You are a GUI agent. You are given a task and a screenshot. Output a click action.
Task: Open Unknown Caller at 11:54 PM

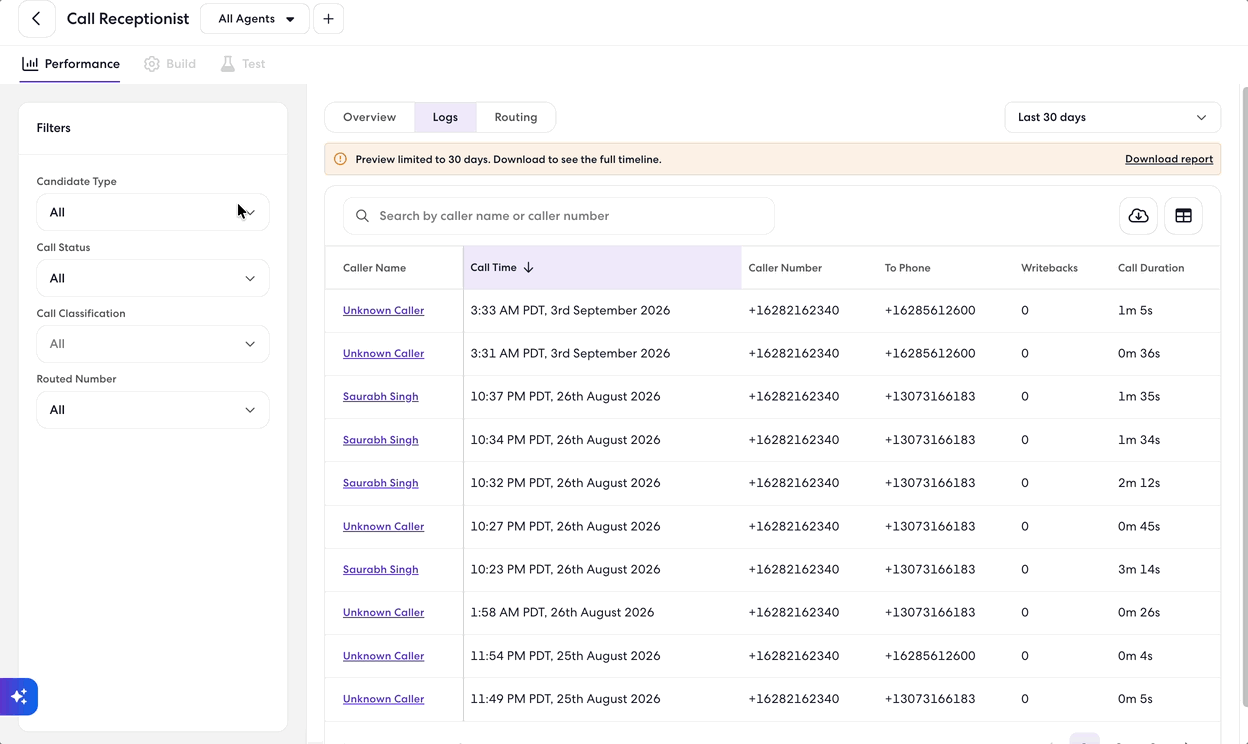(x=383, y=656)
